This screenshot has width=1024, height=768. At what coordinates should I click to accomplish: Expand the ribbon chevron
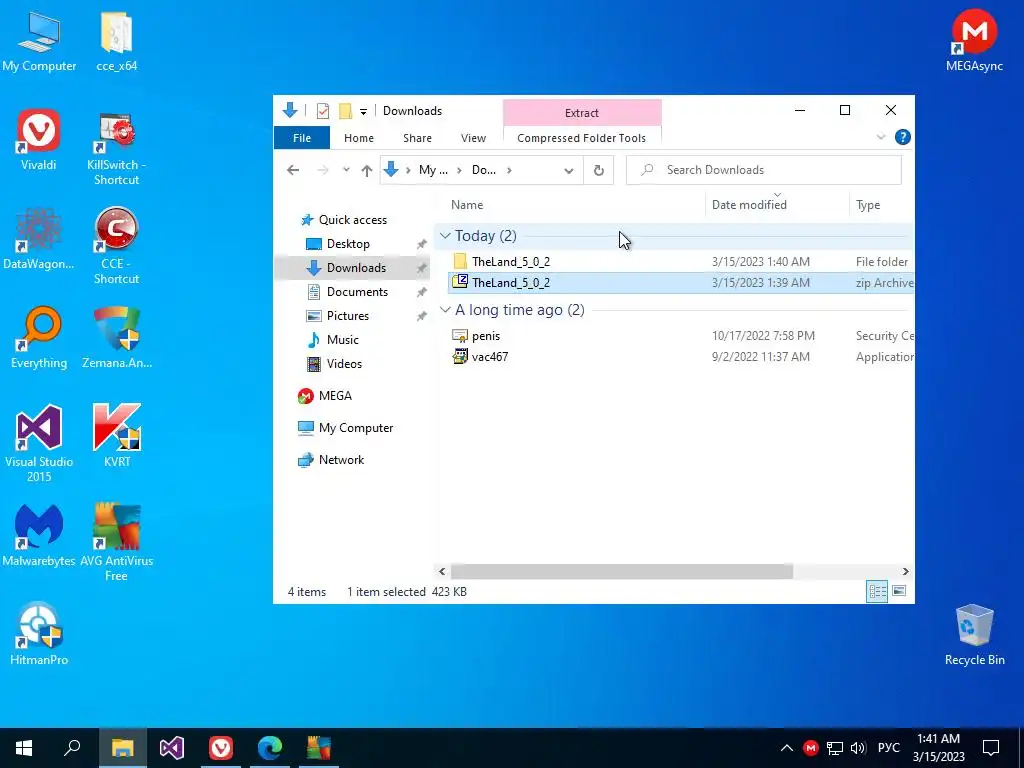880,137
